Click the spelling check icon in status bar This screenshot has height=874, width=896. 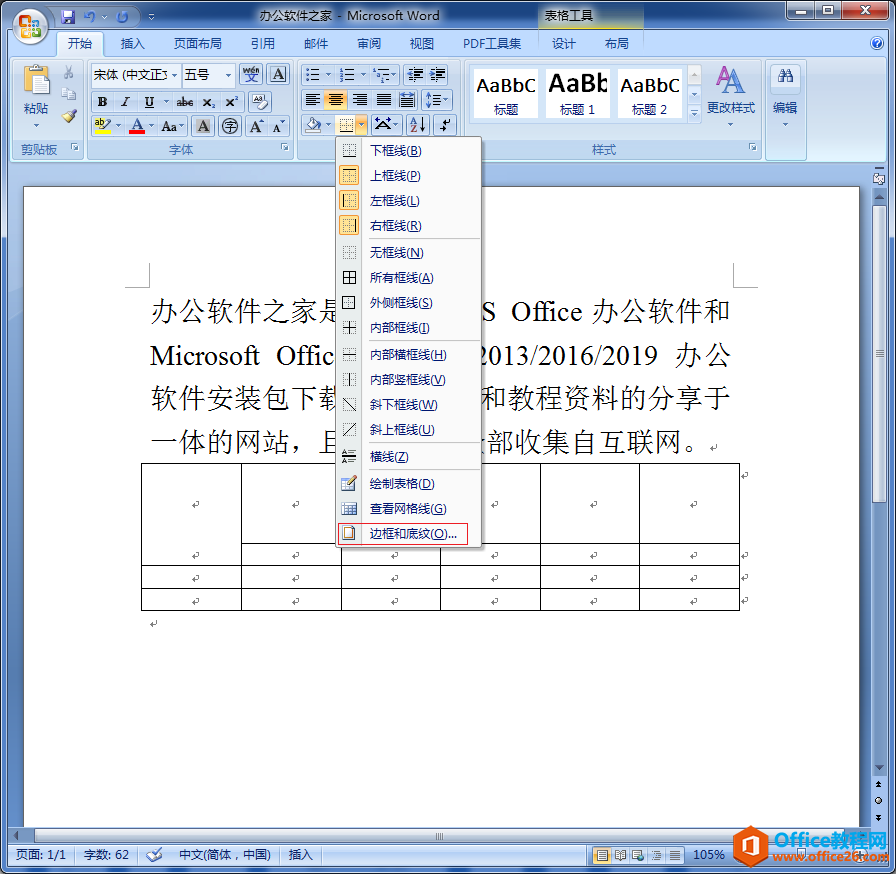154,855
